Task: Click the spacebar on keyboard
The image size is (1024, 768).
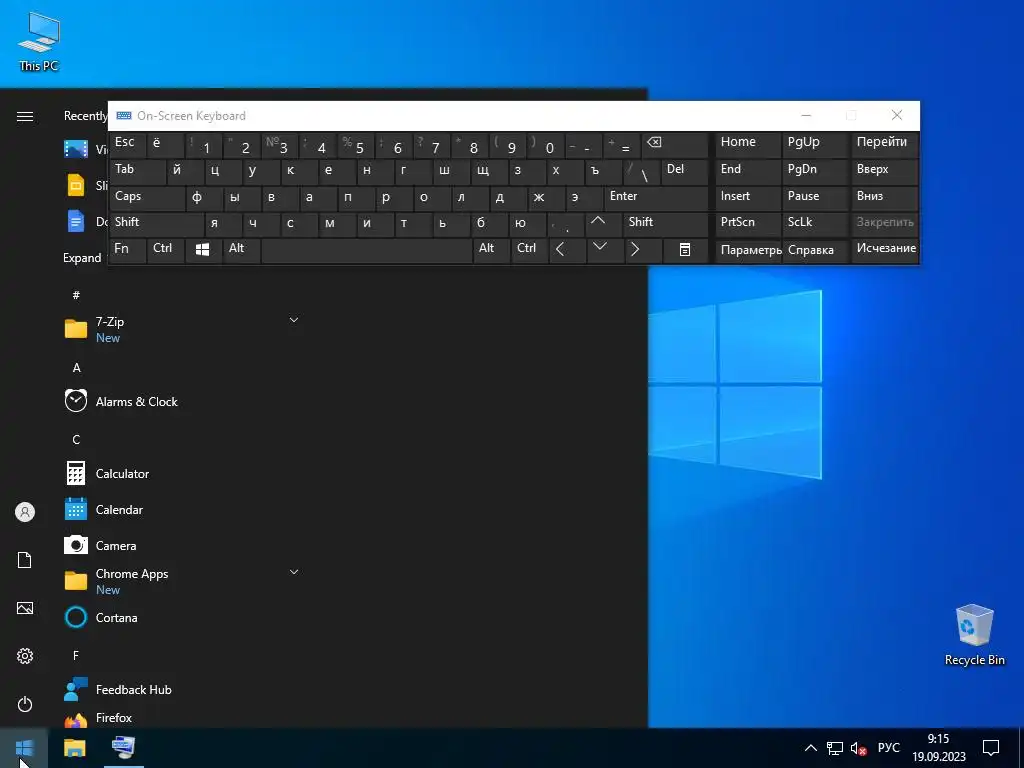Action: tap(367, 250)
